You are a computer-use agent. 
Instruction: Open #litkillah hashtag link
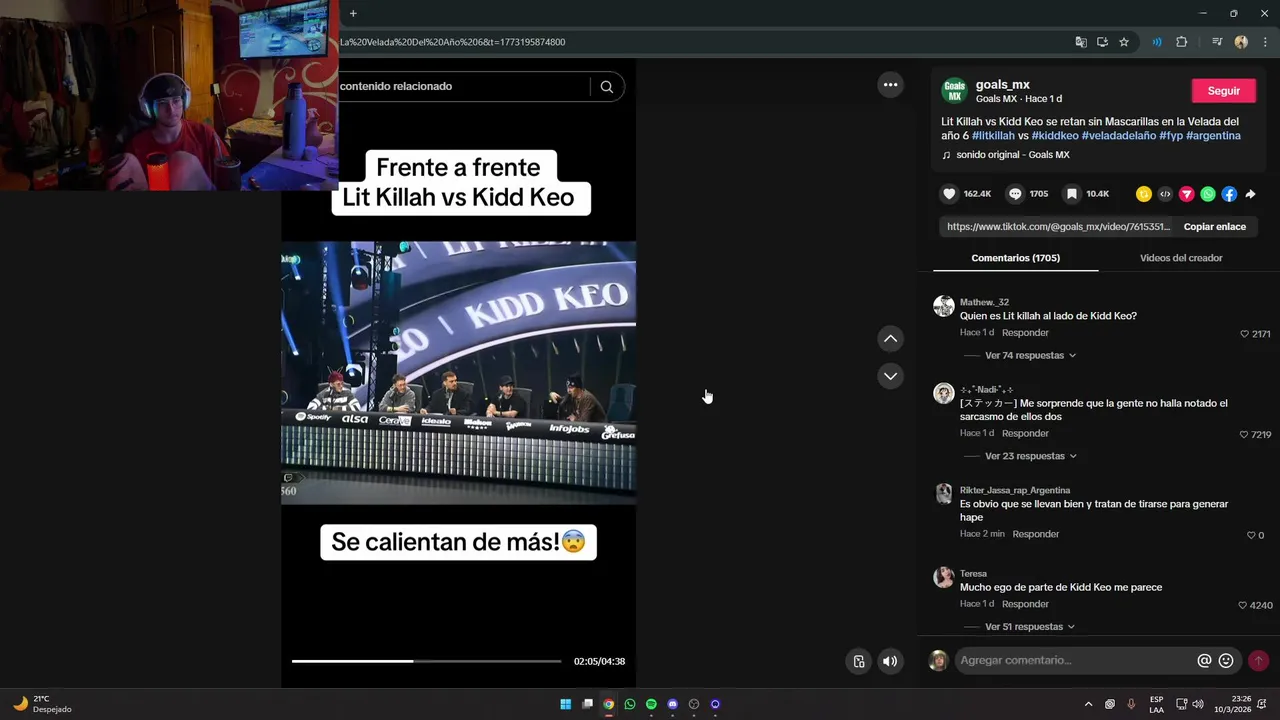(x=993, y=136)
